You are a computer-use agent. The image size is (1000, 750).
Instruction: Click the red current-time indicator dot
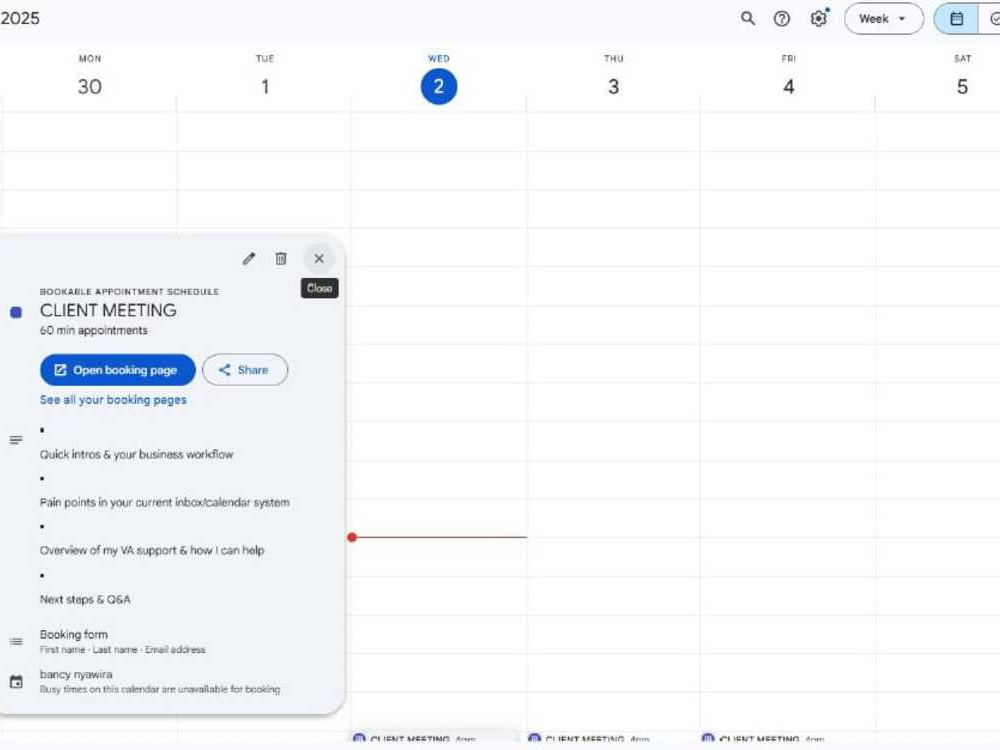(x=352, y=537)
